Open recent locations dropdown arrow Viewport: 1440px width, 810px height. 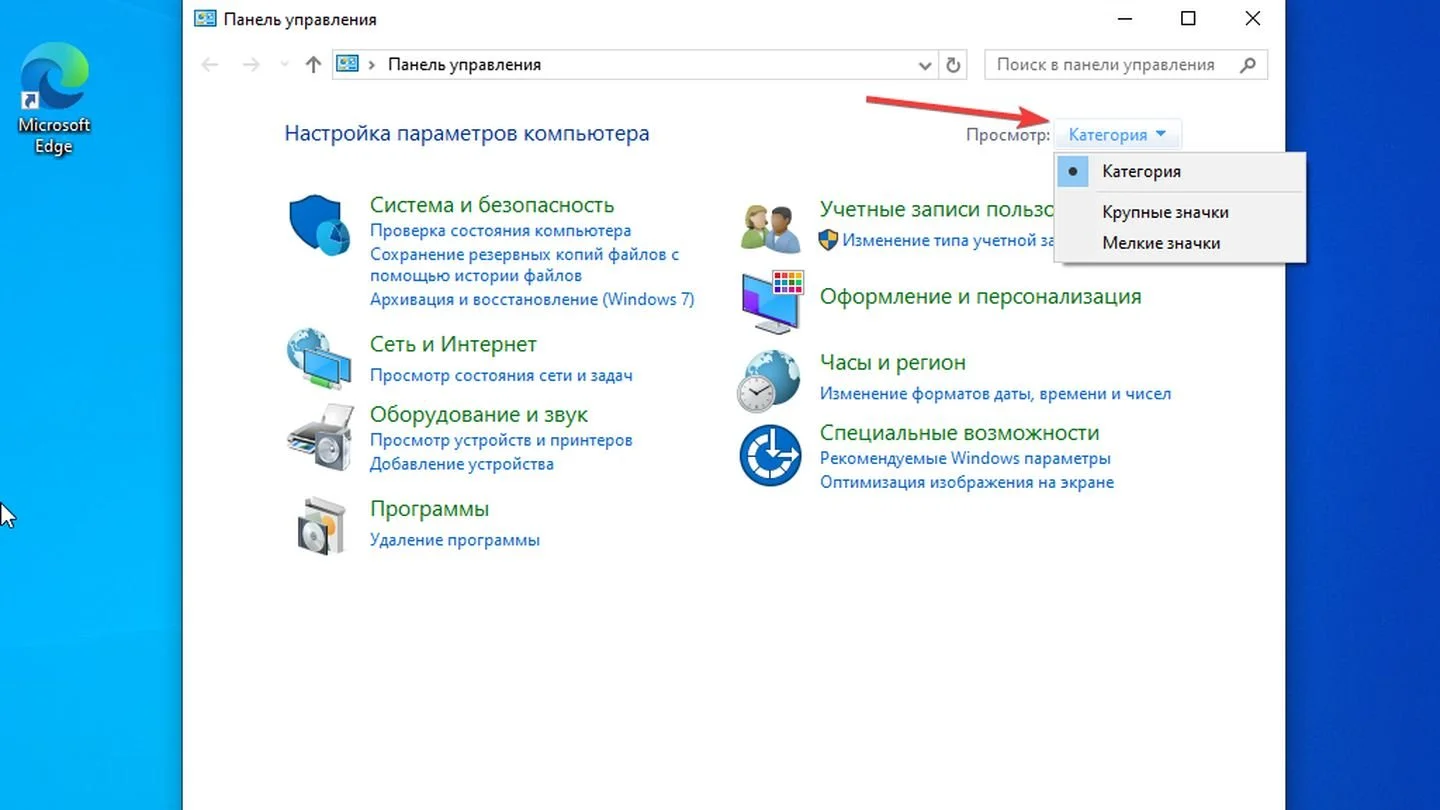click(x=284, y=65)
